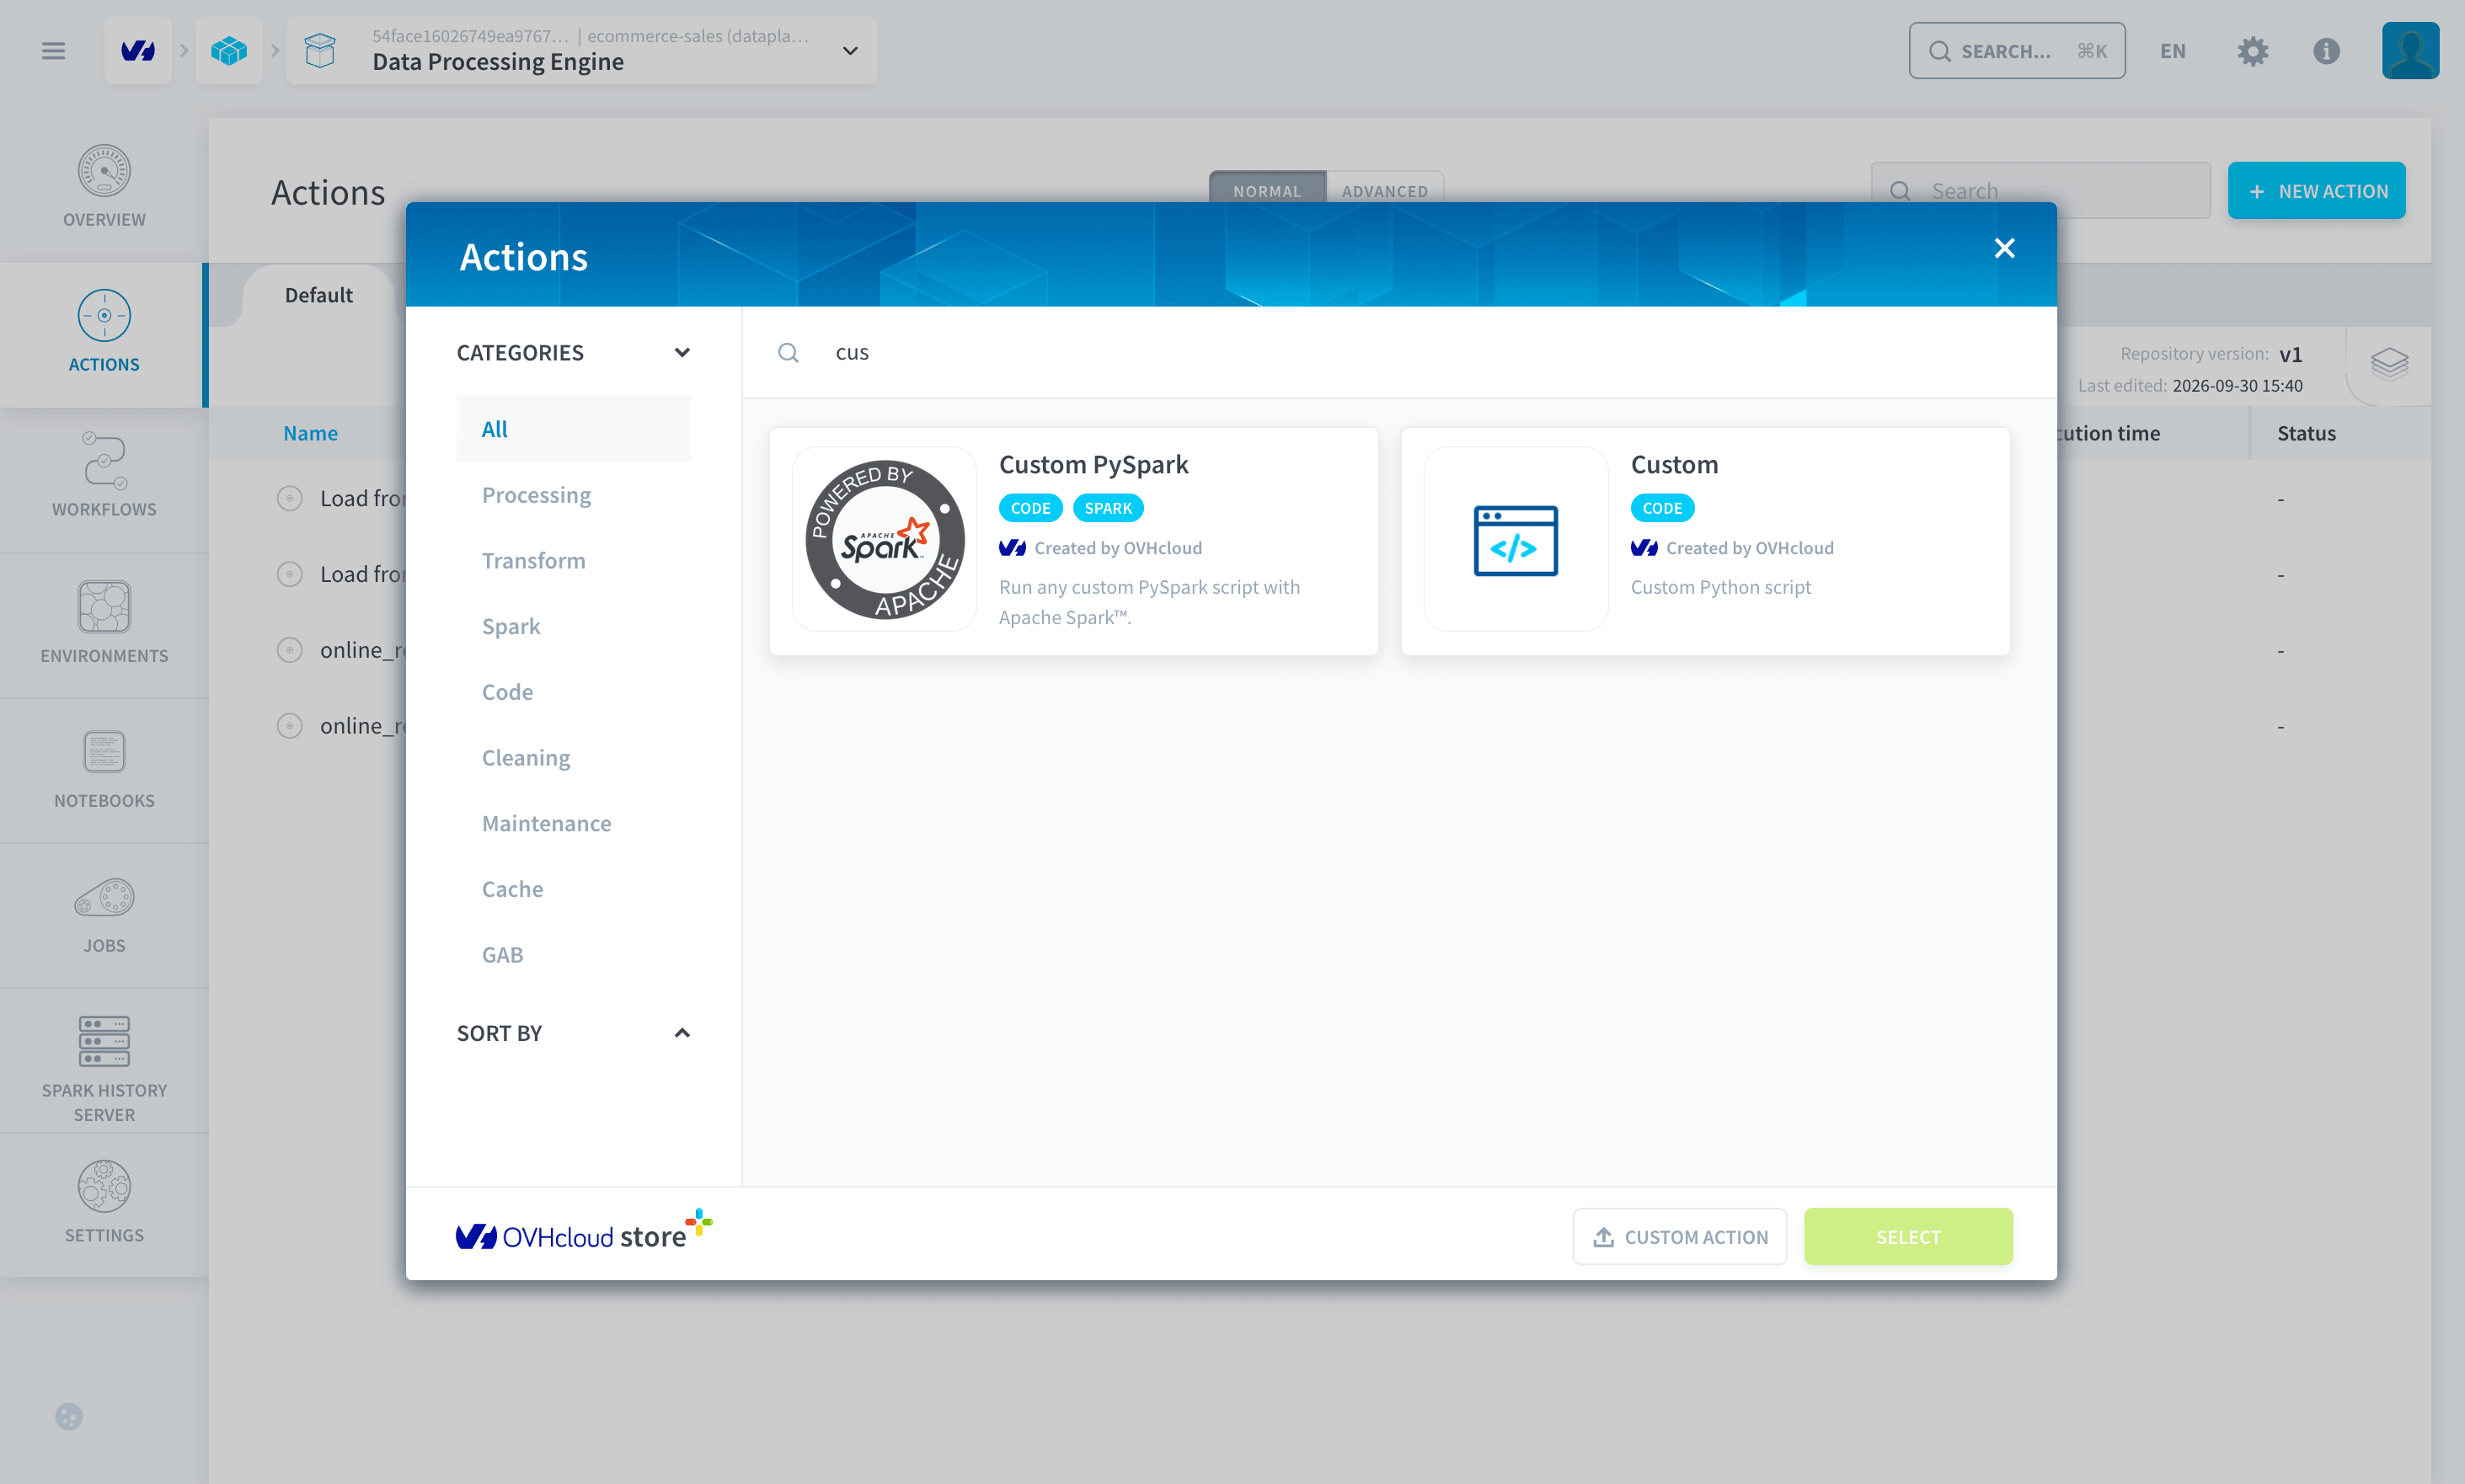Filter by the Transform category
Image resolution: width=2465 pixels, height=1484 pixels.
(x=533, y=560)
